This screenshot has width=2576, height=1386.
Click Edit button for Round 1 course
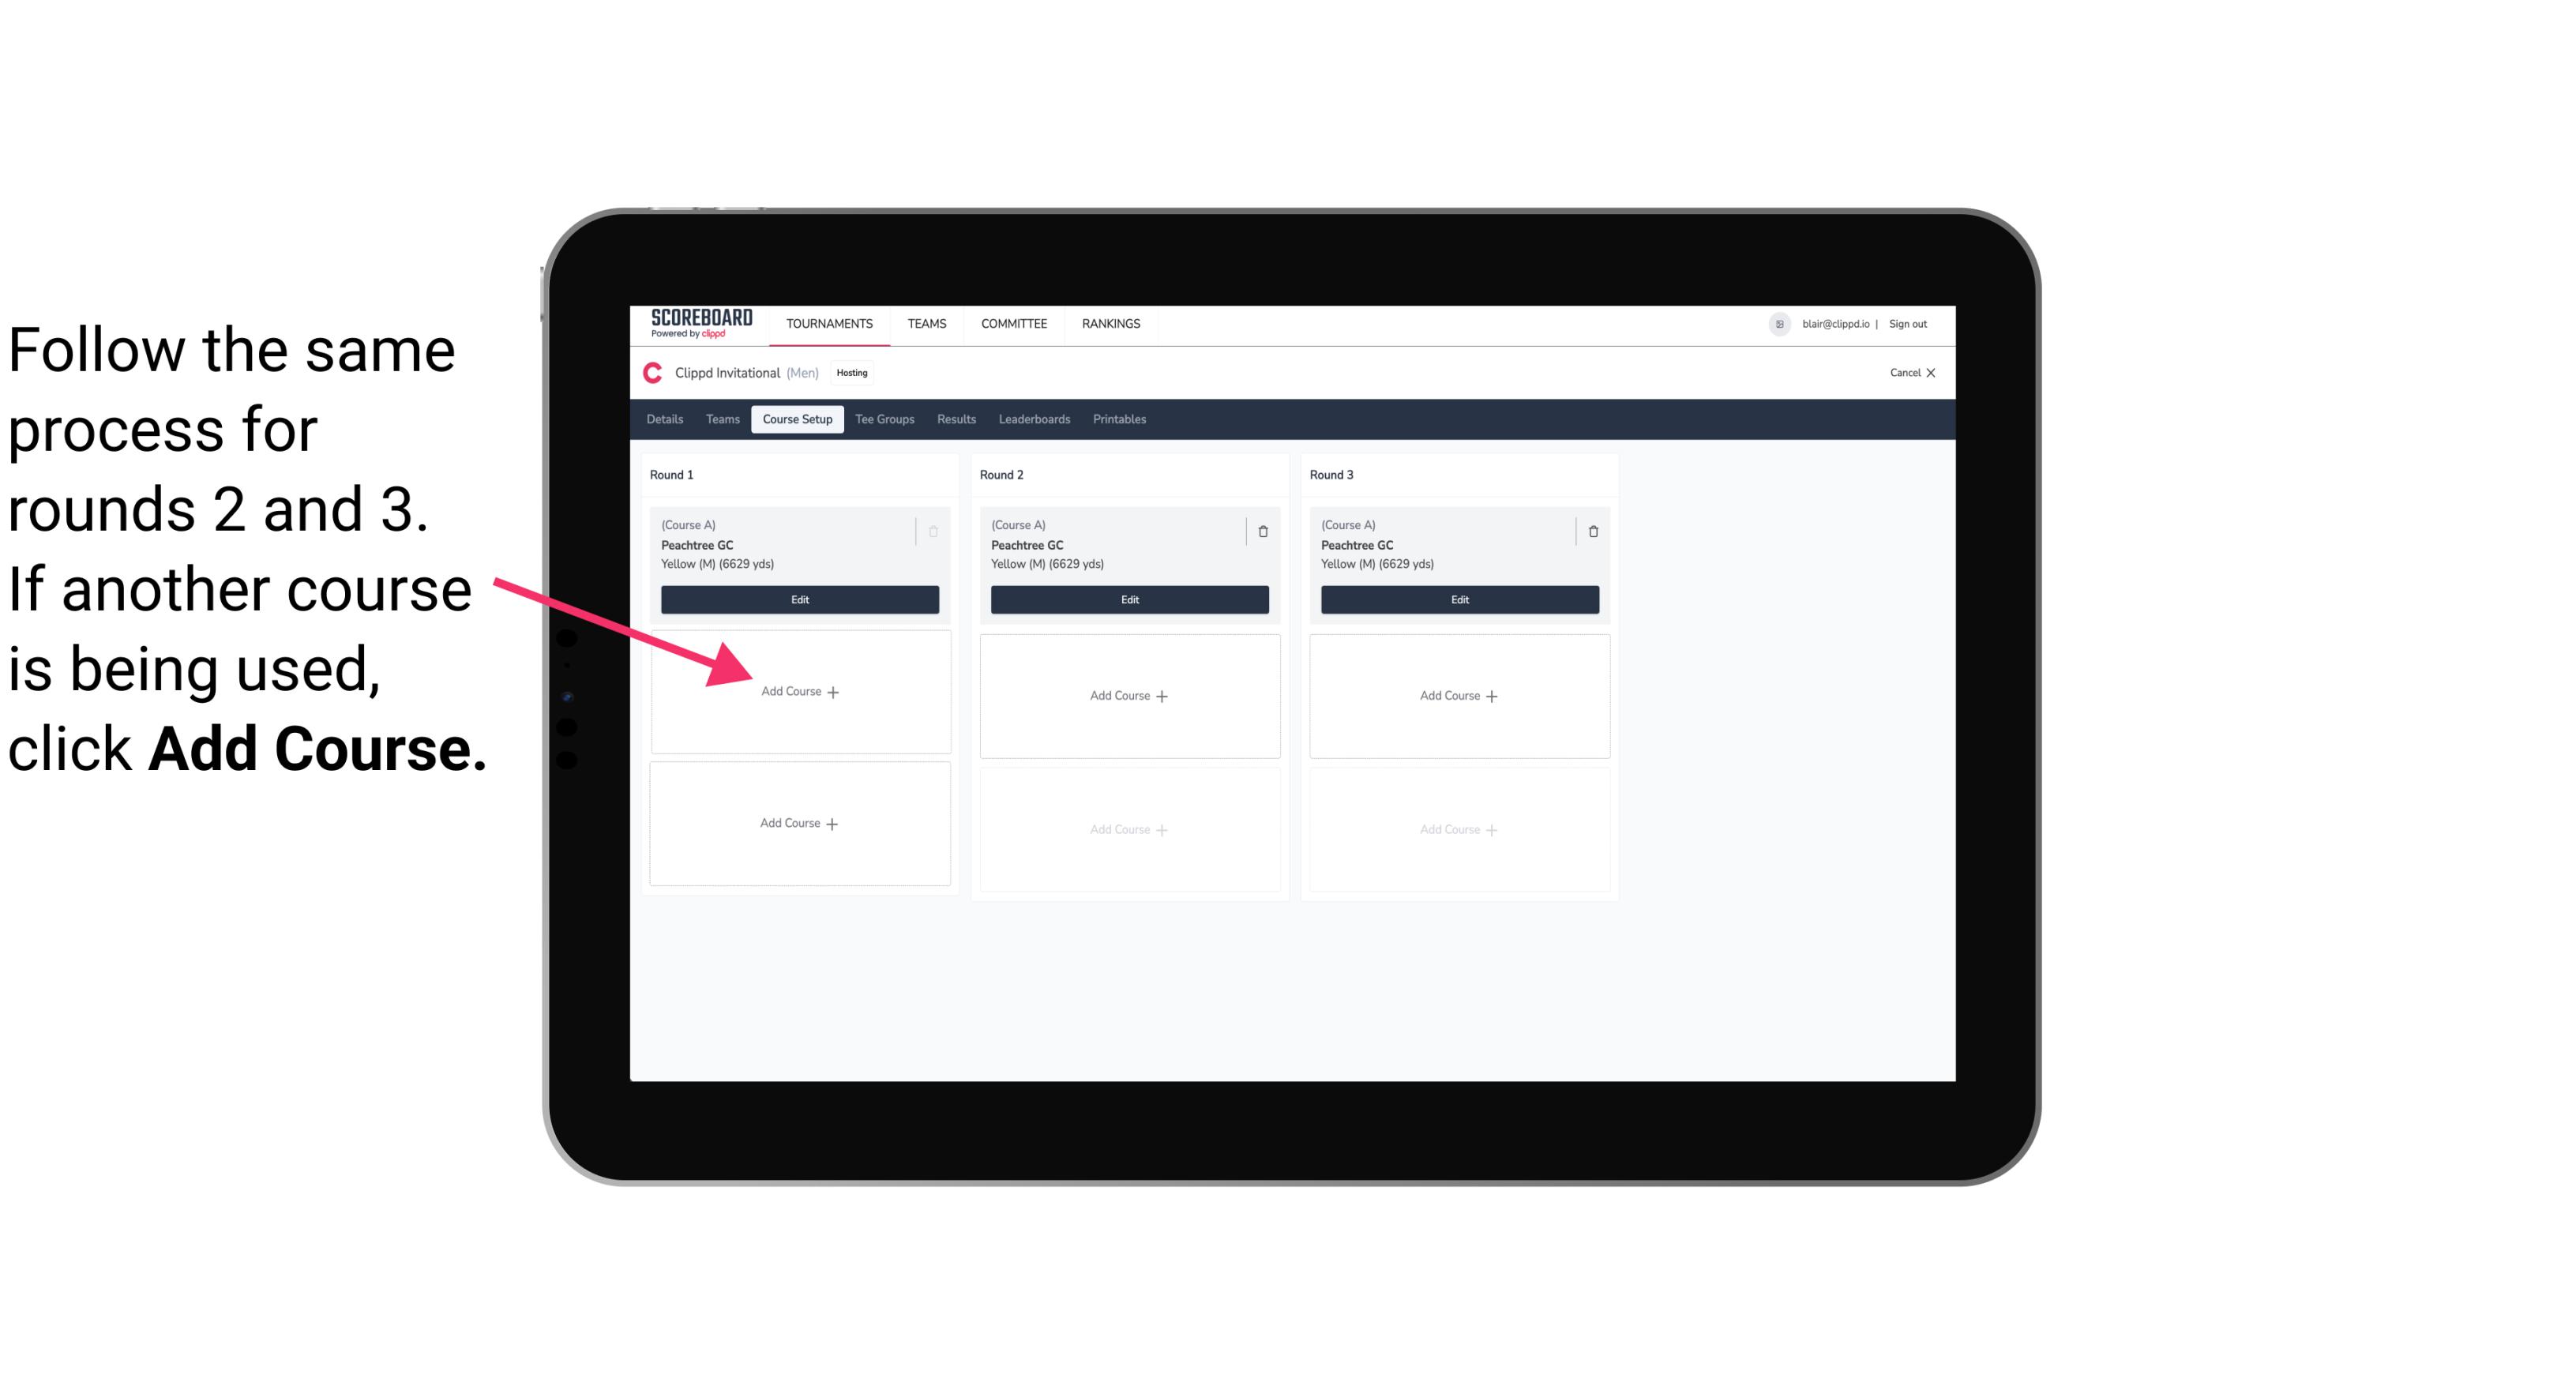[x=802, y=599]
